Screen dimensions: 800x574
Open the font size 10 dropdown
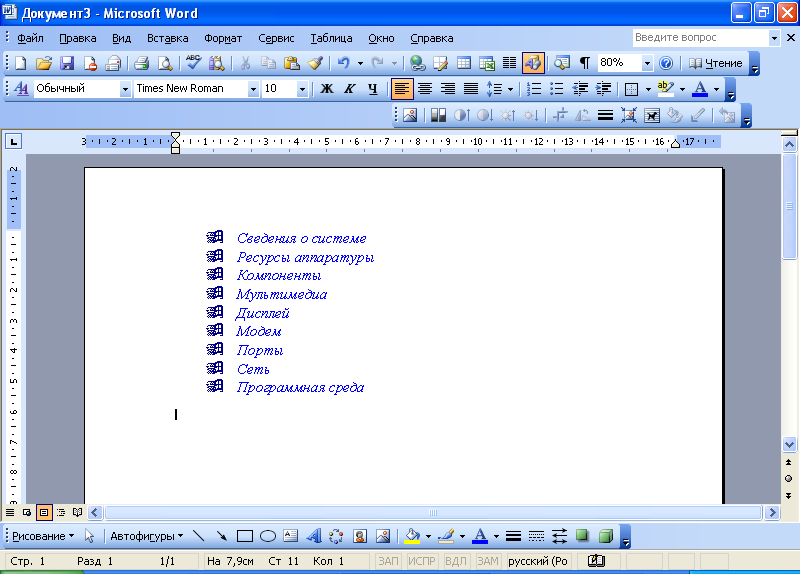pyautogui.click(x=302, y=89)
